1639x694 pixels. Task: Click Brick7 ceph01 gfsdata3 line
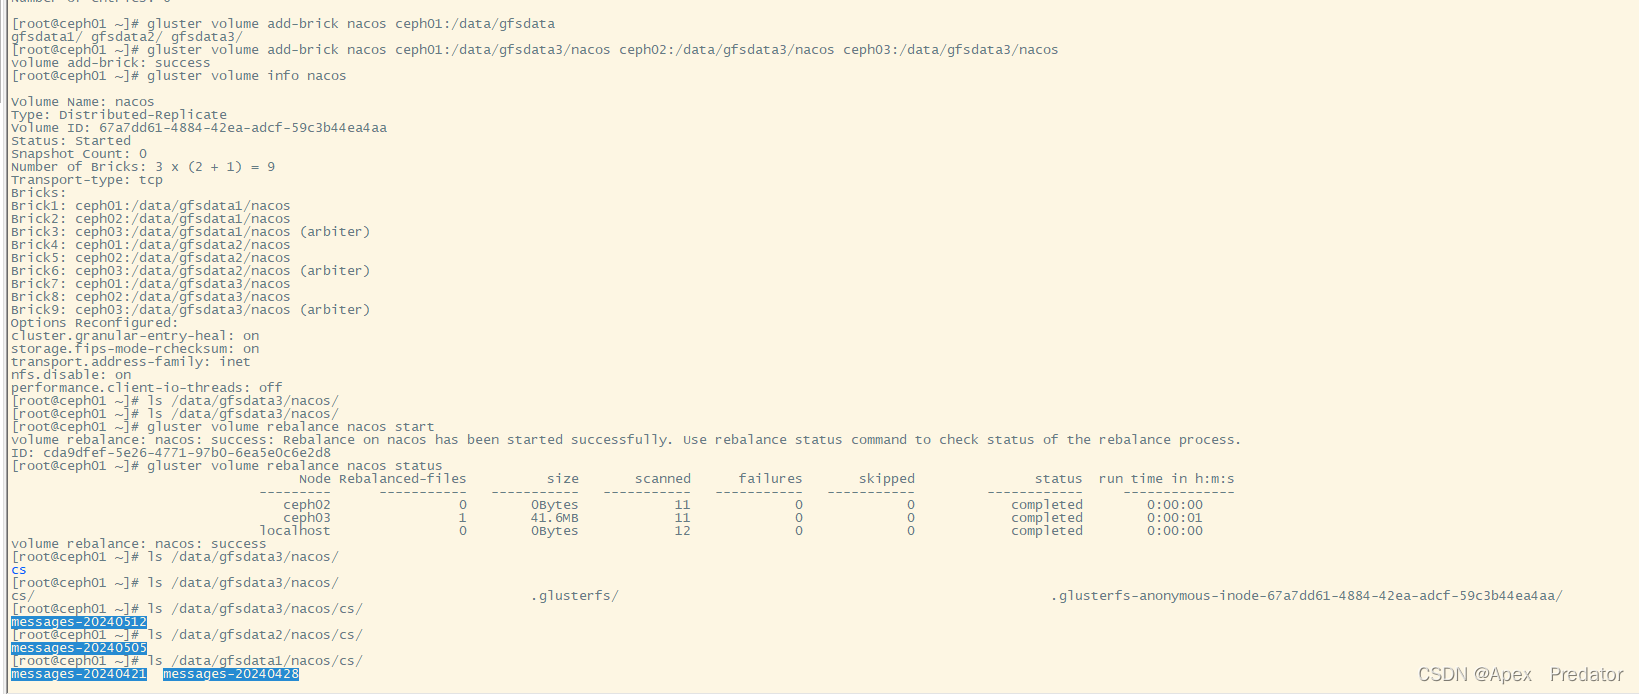(x=151, y=284)
